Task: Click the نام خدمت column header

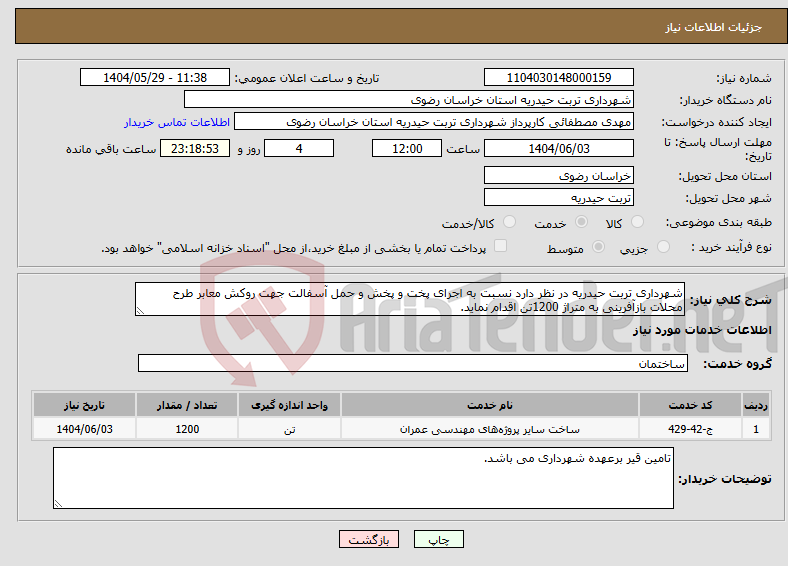Action: 489,405
